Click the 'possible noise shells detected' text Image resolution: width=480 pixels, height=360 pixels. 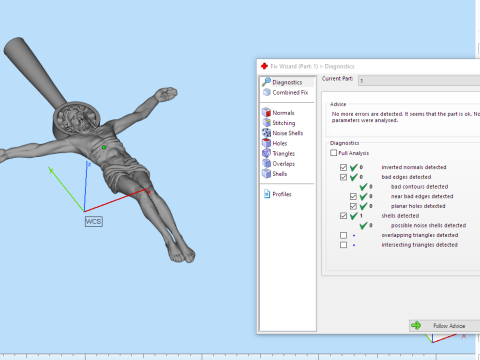428,225
